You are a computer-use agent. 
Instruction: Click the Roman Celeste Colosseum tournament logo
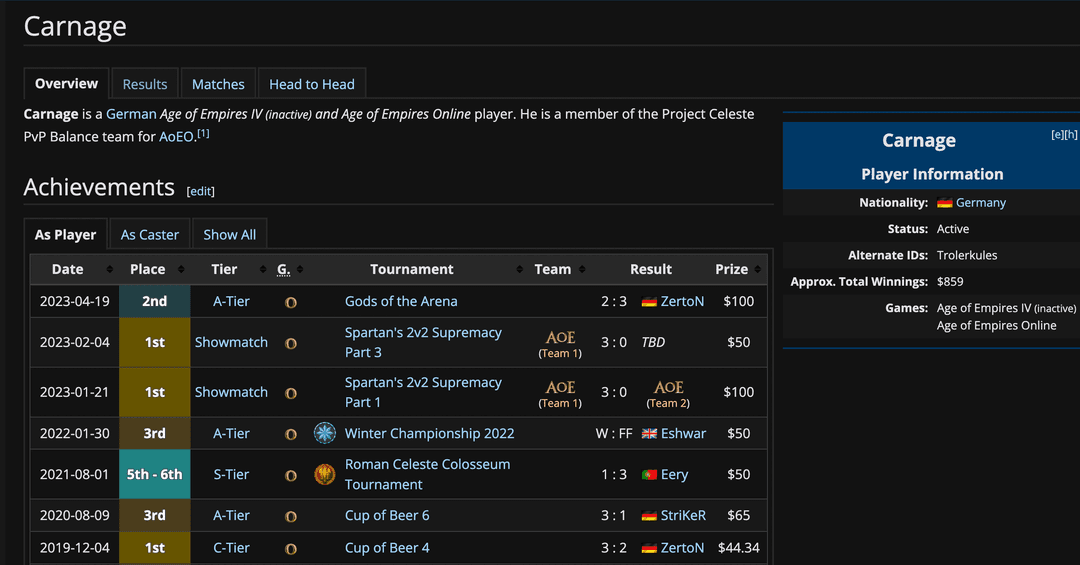pyautogui.click(x=324, y=475)
